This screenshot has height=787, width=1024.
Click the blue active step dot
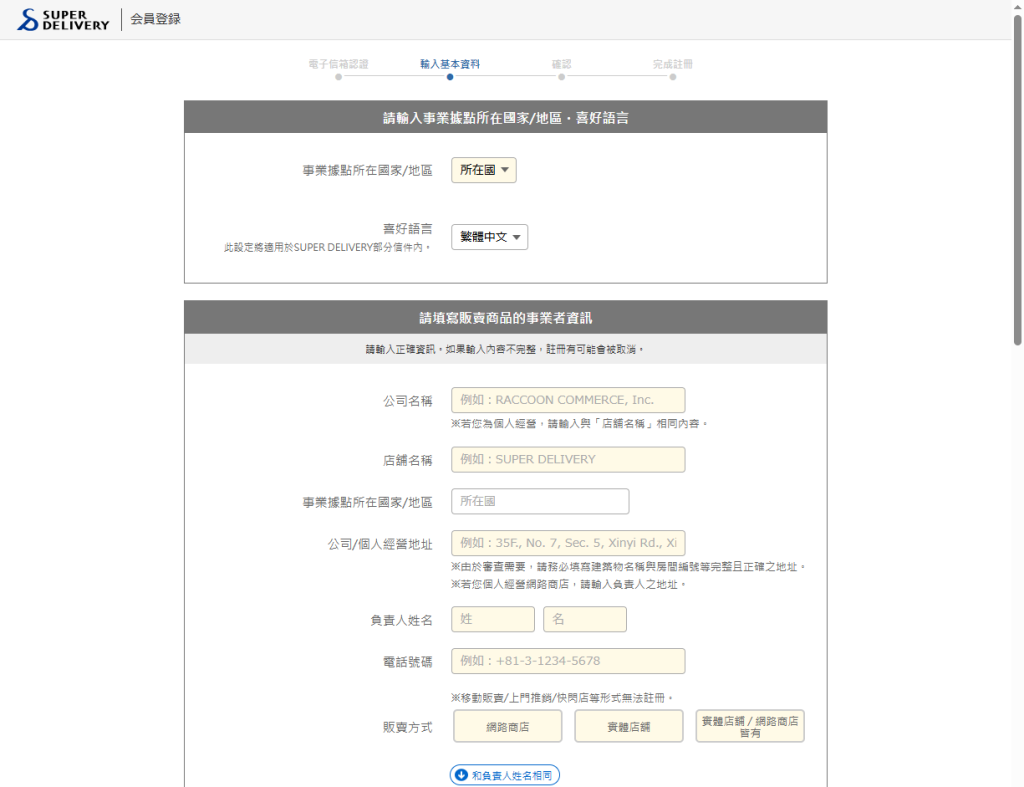click(450, 77)
